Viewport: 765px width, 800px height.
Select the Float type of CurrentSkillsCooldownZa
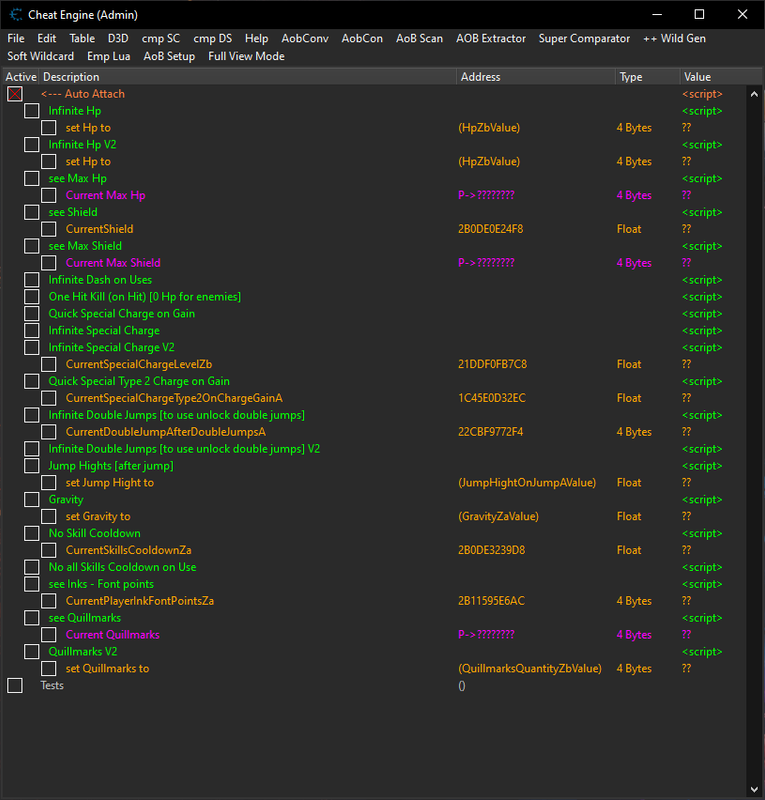[629, 550]
